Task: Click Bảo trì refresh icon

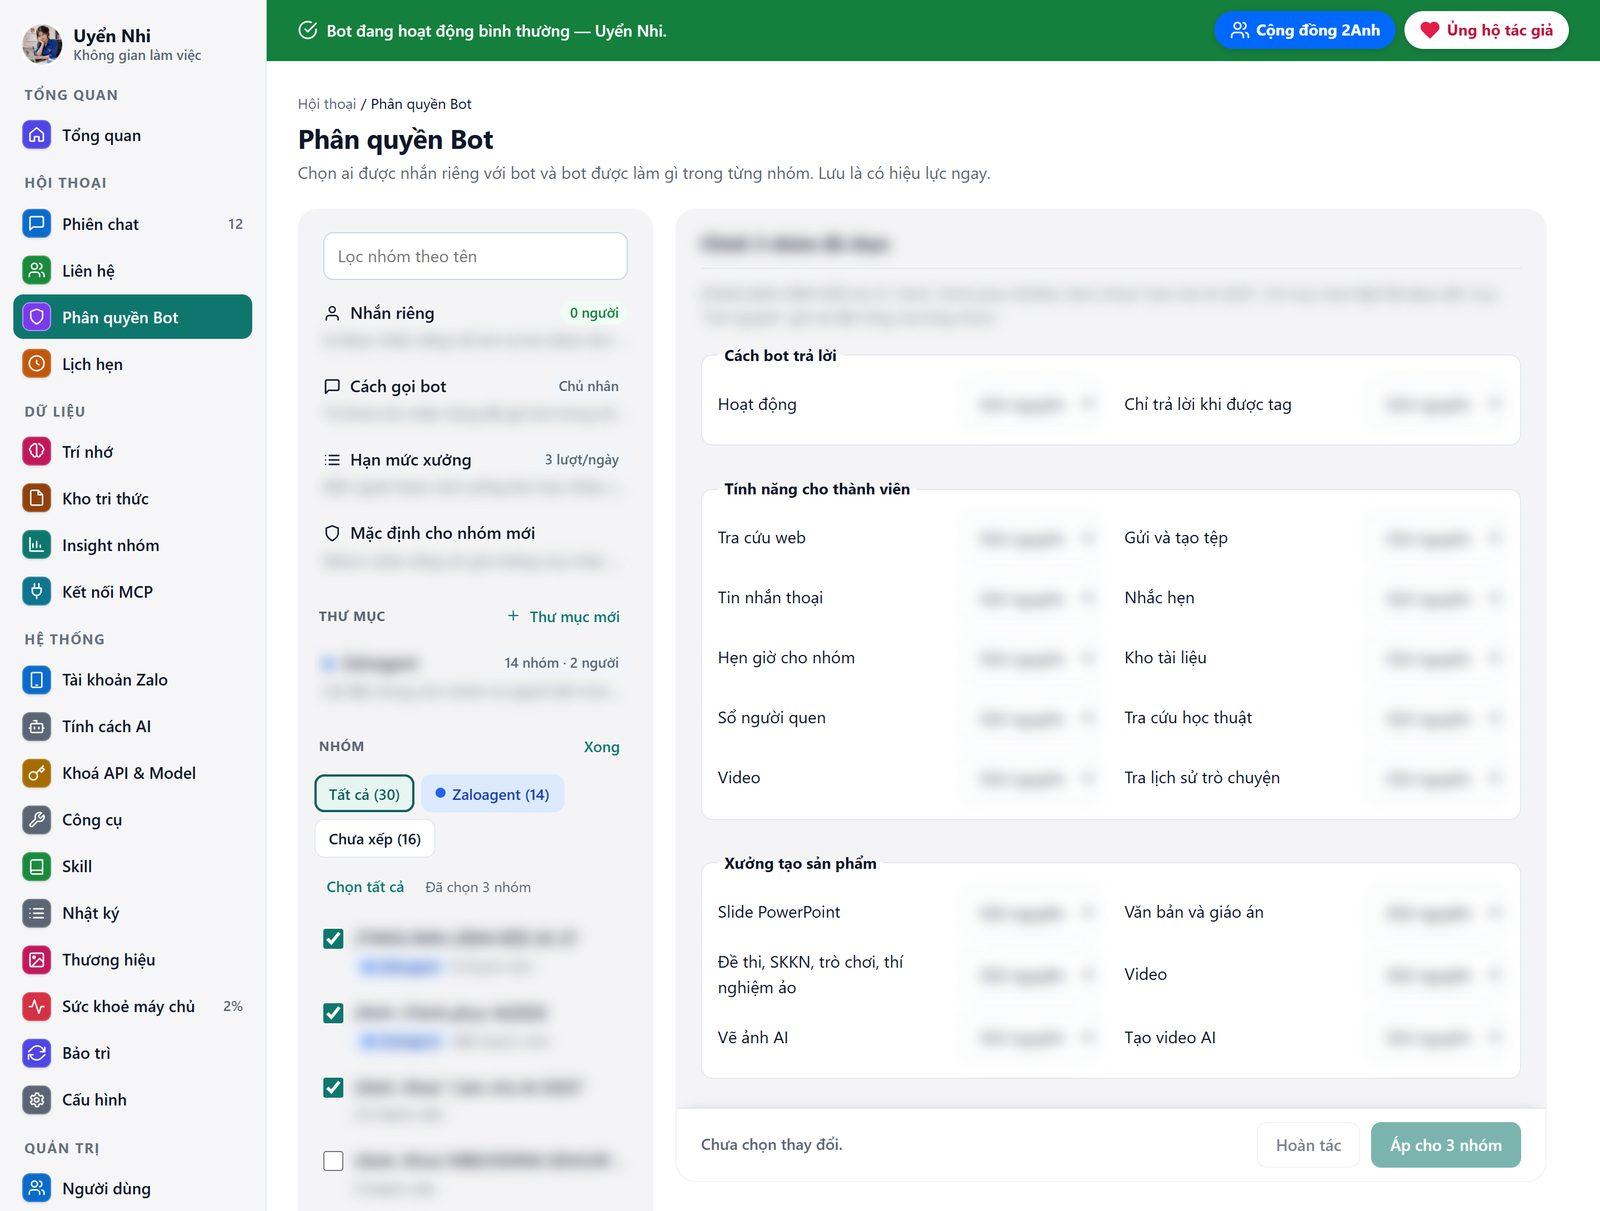Action: tap(37, 1053)
